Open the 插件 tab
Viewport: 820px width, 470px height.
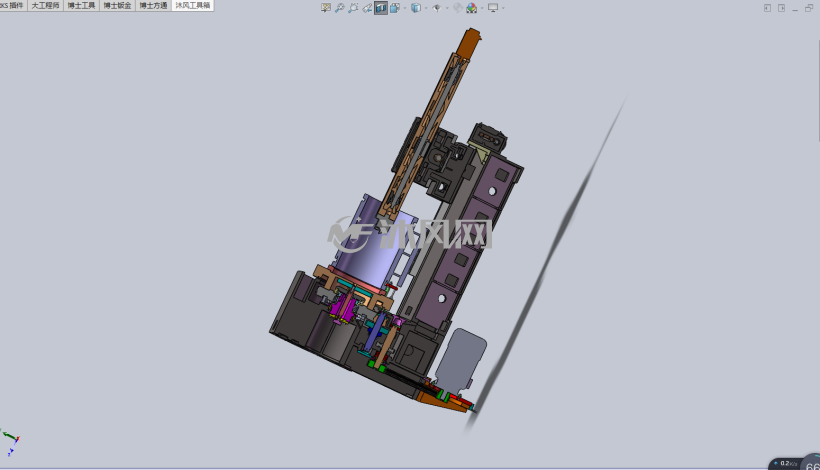tap(13, 5)
